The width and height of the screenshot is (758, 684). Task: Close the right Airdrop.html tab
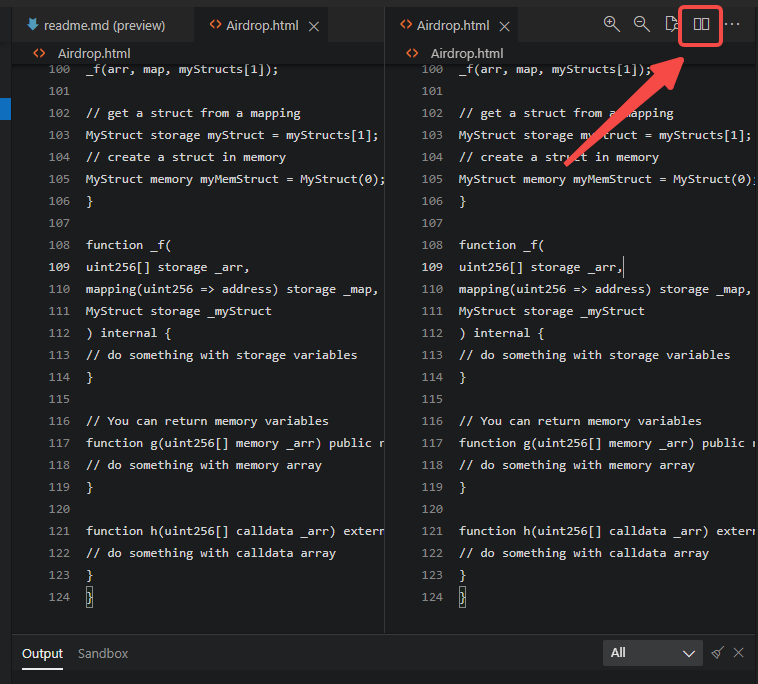504,27
